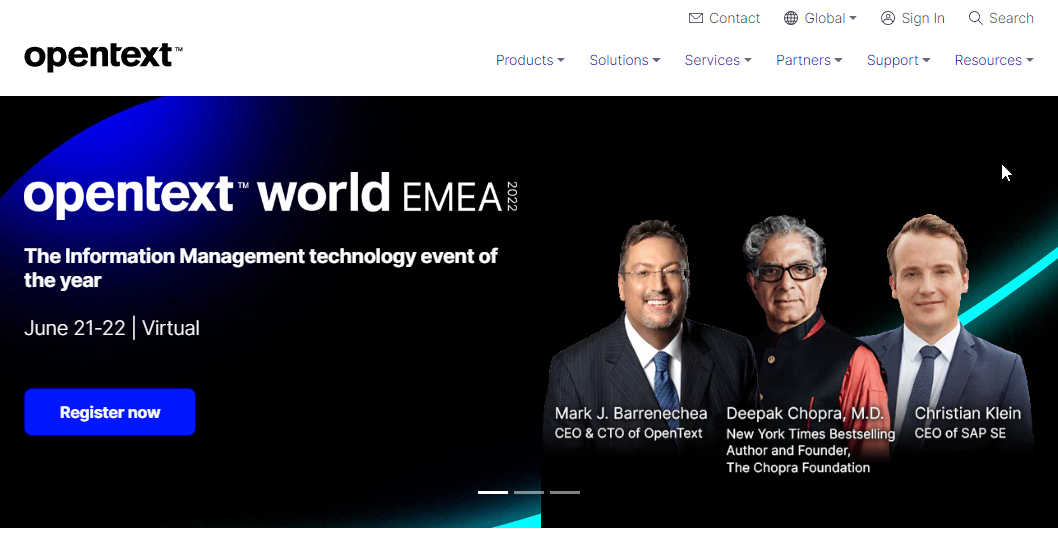Click the name 'Christian Klein'
1058x543 pixels.
point(968,413)
